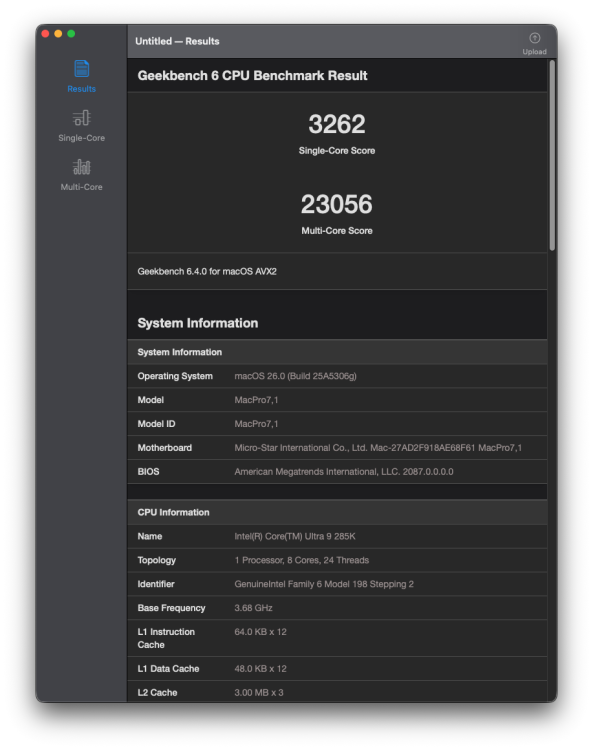The width and height of the screenshot is (593, 750).
Task: Click the 'Geekbench 6 CPU Benchmark Result' heading
Action: (252, 76)
